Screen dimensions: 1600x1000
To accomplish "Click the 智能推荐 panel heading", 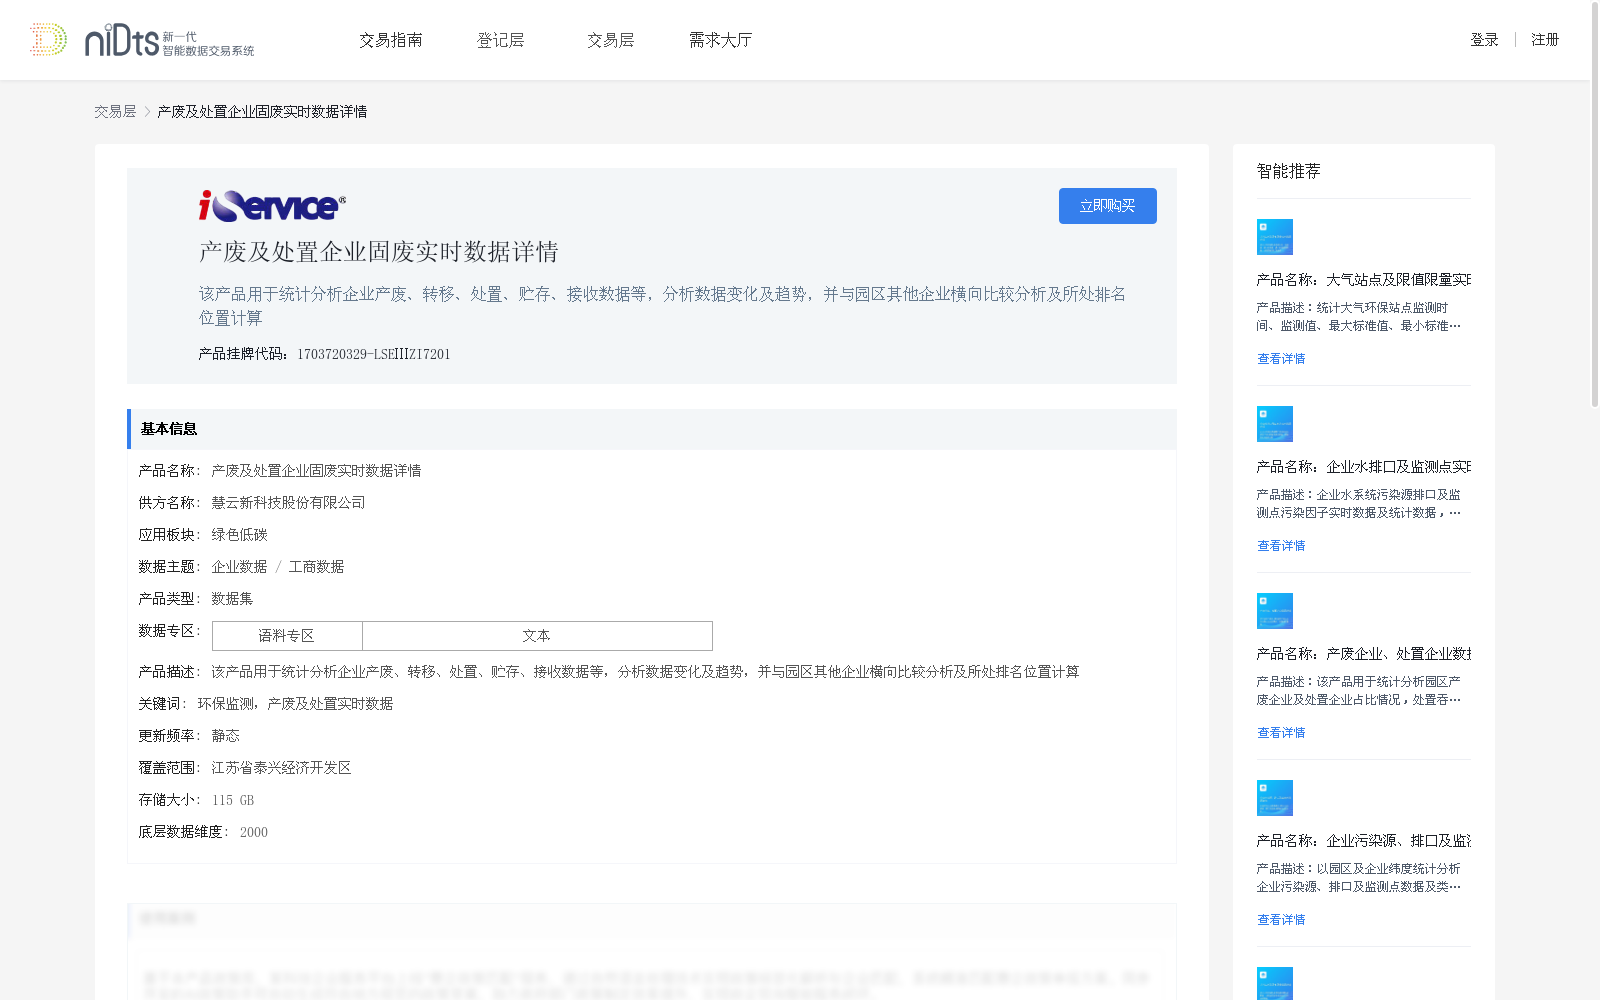I will [x=1289, y=172].
